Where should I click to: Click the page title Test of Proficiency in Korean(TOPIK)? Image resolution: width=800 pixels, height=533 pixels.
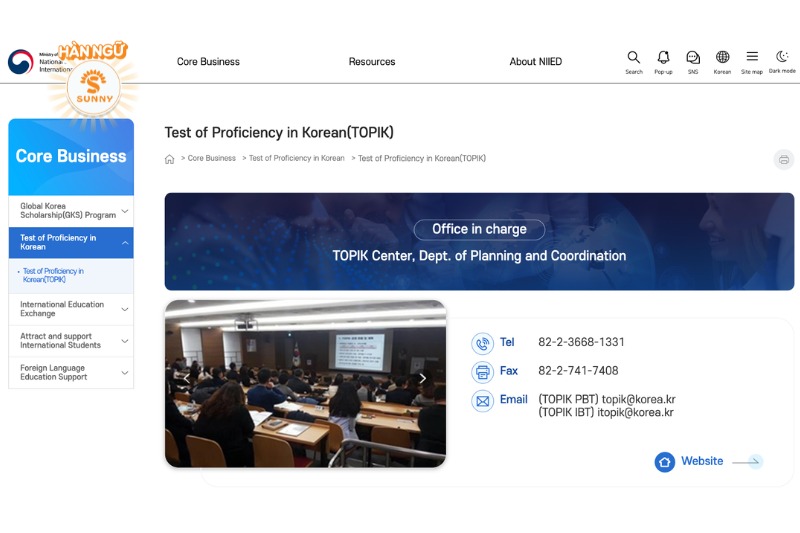(x=279, y=133)
